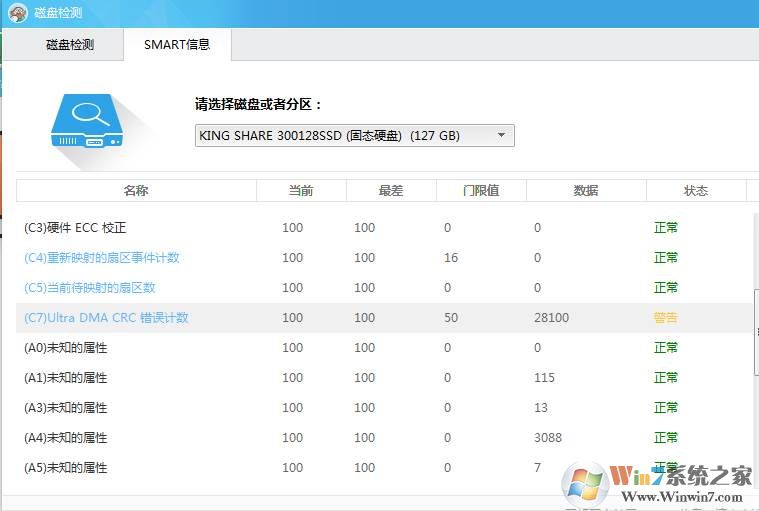Open (C4)重新映射的扇区事件计数 link

coord(102,258)
